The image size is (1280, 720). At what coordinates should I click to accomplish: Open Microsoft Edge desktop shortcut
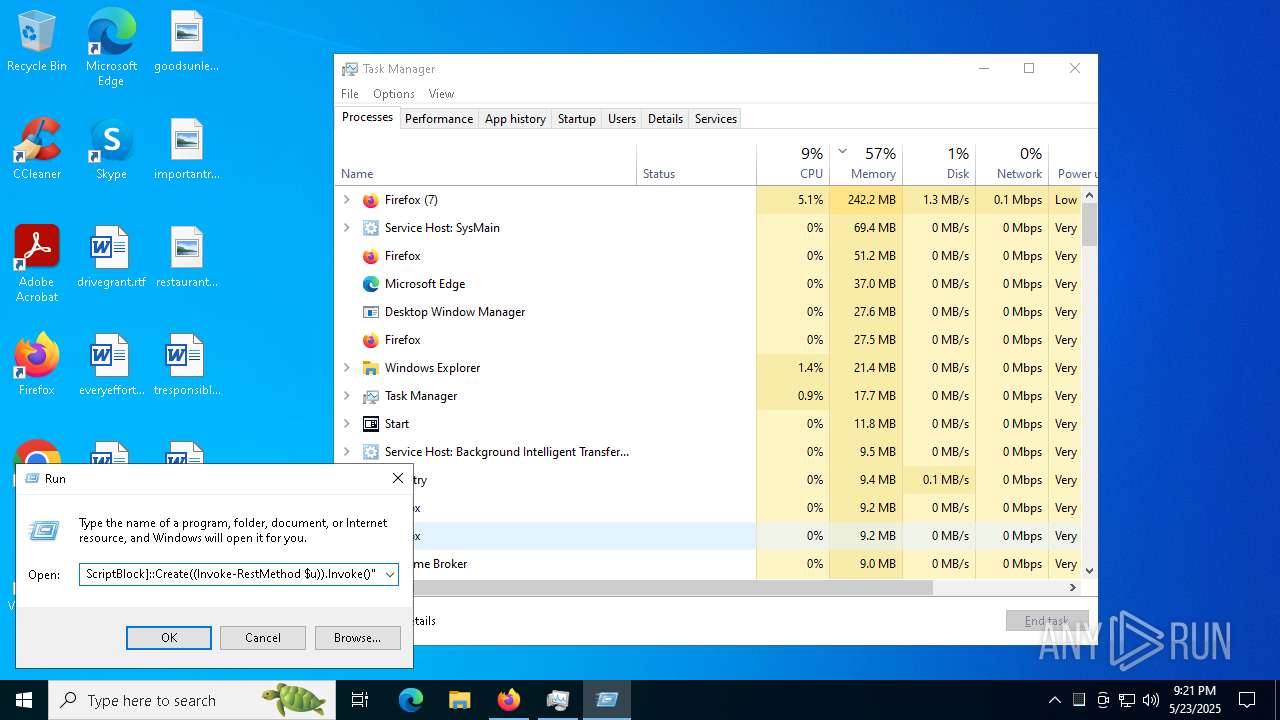(111, 48)
